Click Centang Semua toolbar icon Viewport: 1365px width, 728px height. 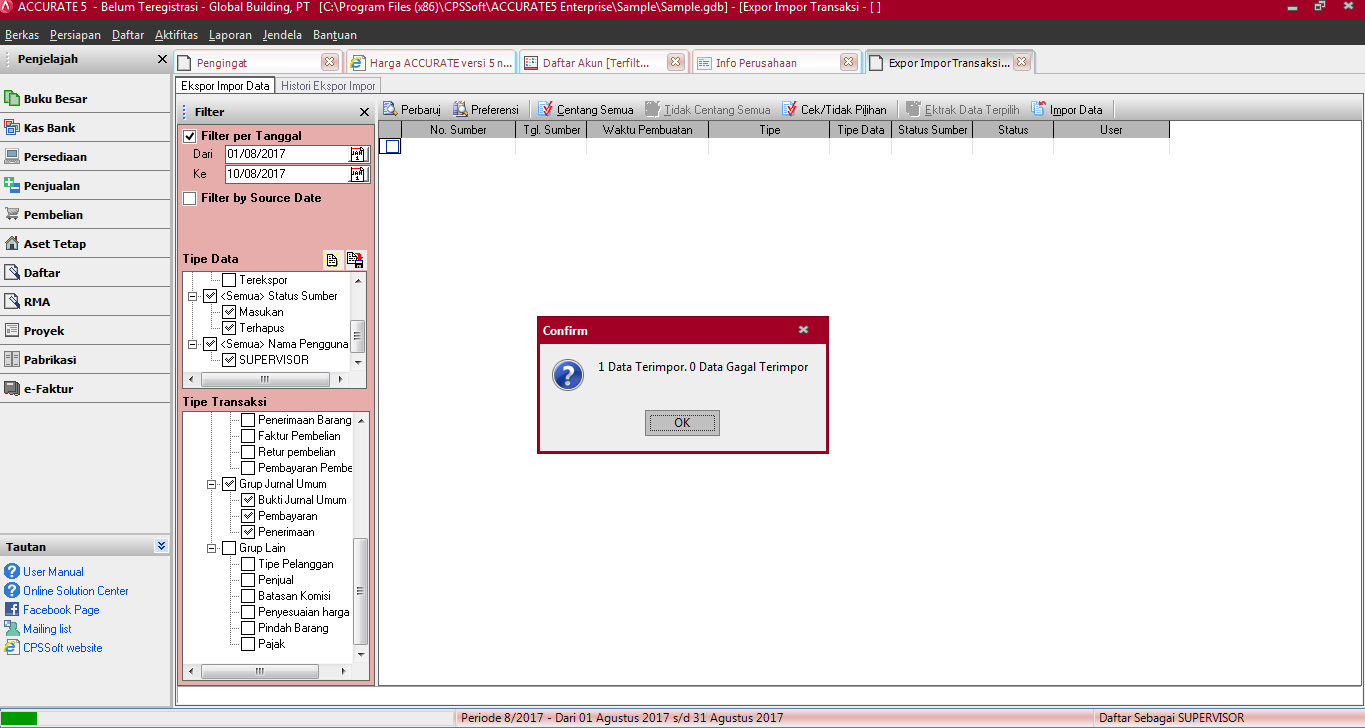coord(546,110)
